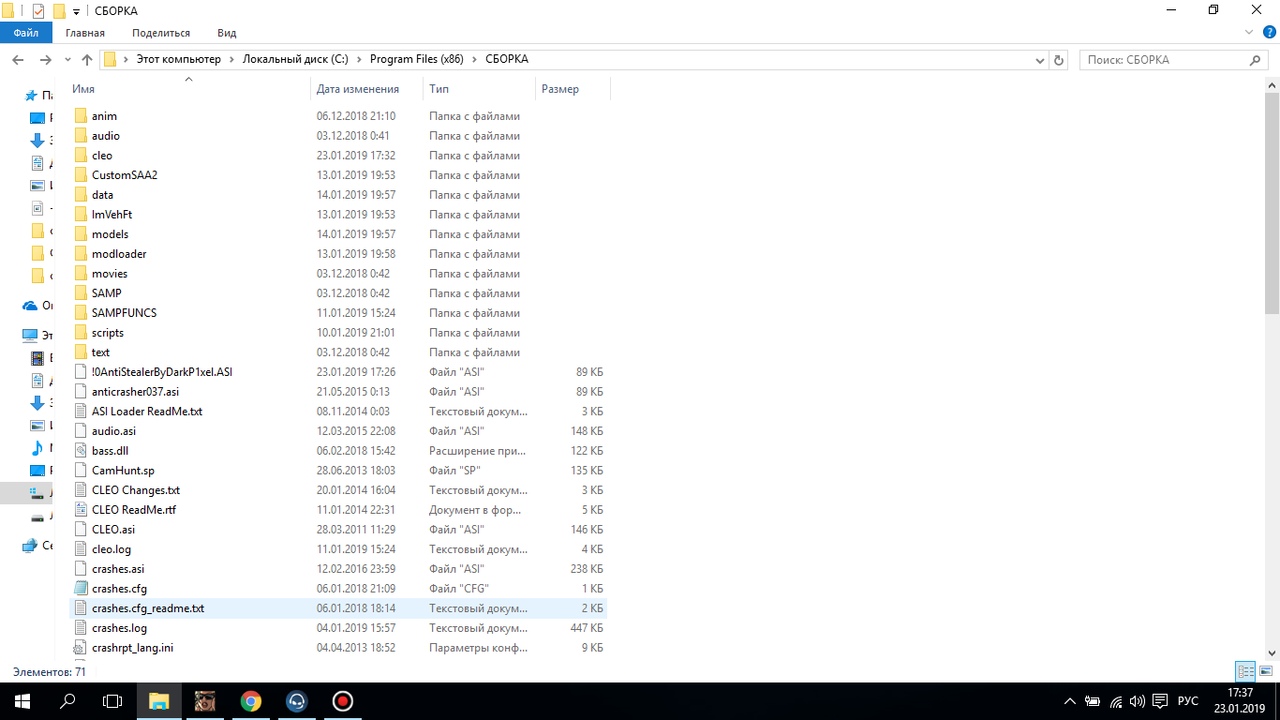Open the Файл ribbon tab
This screenshot has height=720, width=1280.
point(26,33)
